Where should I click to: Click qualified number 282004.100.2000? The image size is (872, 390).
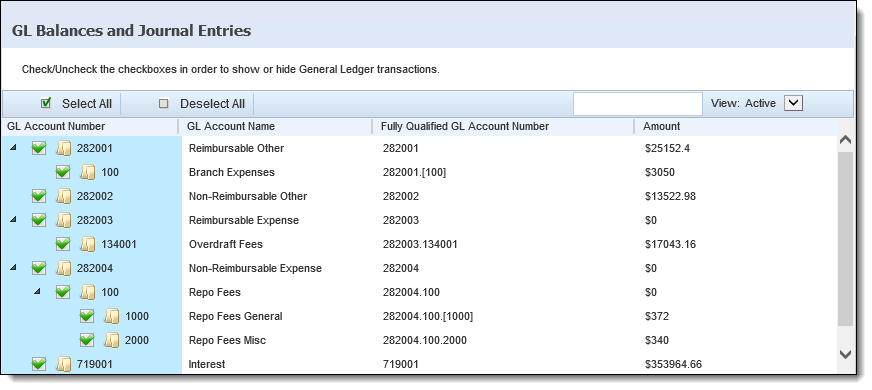425,340
